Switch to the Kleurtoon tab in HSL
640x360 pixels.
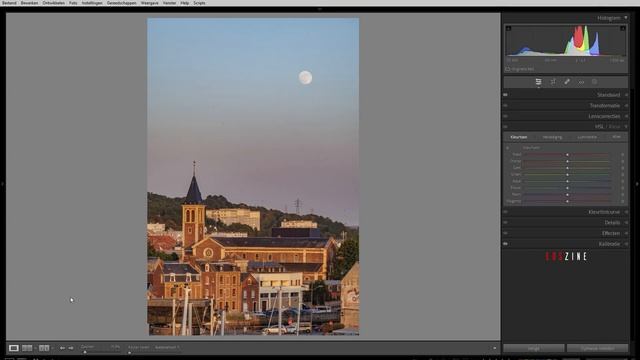coord(519,137)
